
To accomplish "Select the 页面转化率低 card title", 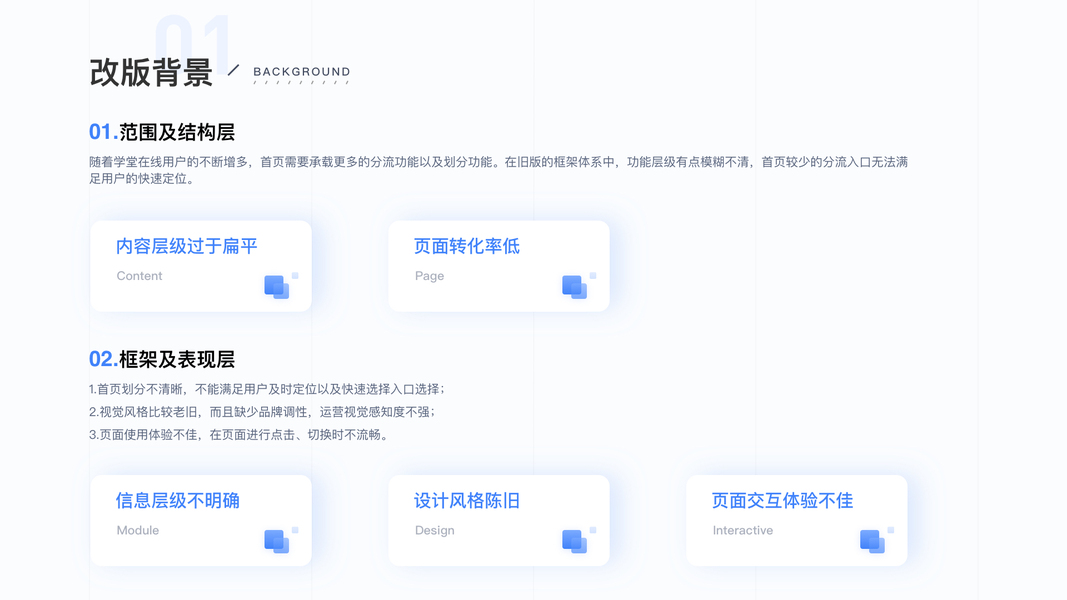I will click(x=467, y=246).
